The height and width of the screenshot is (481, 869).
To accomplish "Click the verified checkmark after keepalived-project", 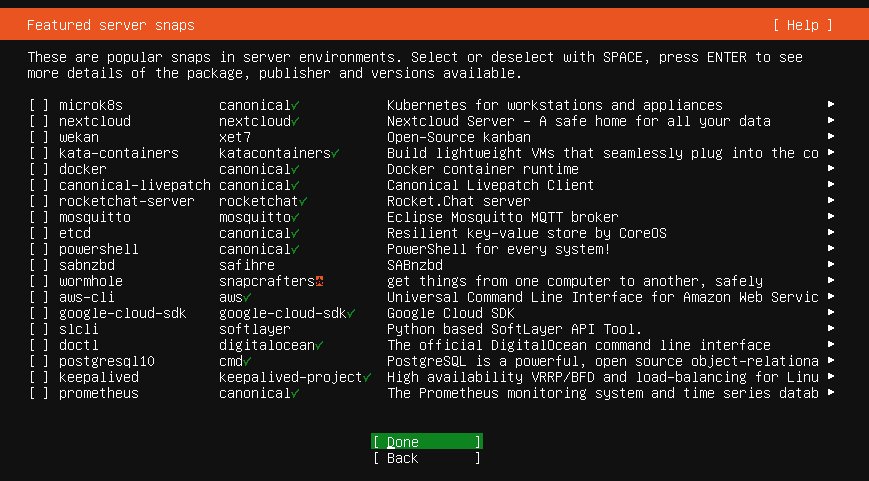I will point(367,377).
